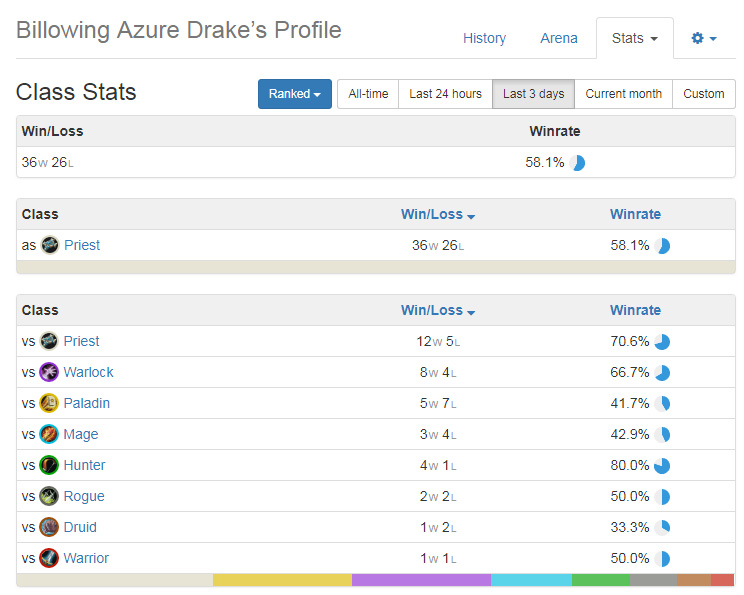Select the Last 24 hours filter

pyautogui.click(x=446, y=94)
